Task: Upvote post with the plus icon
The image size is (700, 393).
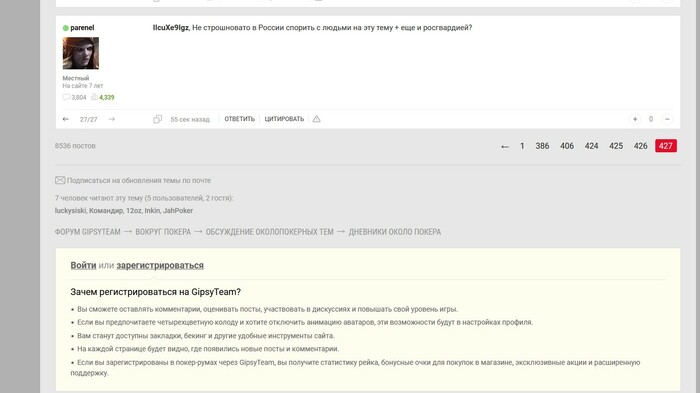Action: (x=635, y=119)
